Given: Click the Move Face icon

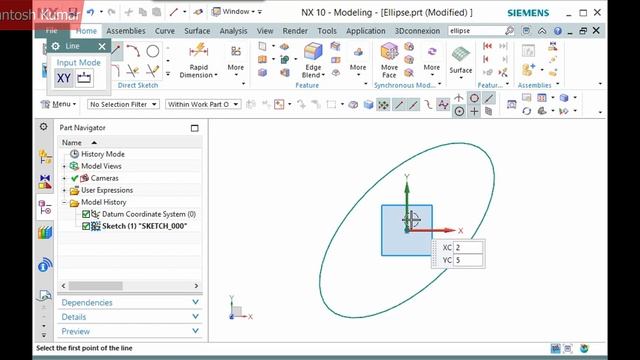Looking at the screenshot, I should [389, 52].
